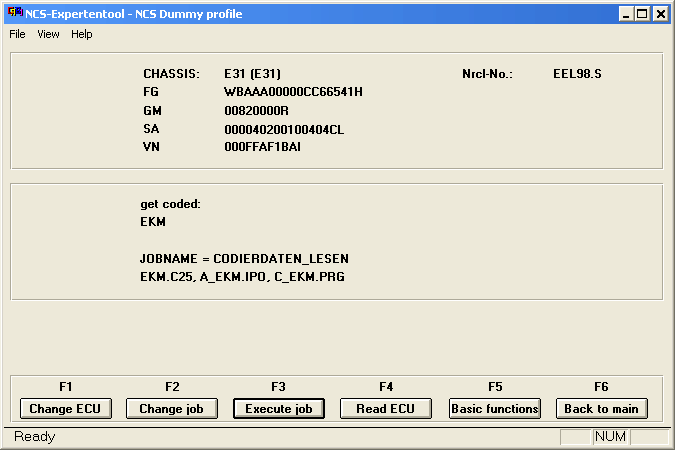675x450 pixels.
Task: Click the FG label
Action: (151, 92)
